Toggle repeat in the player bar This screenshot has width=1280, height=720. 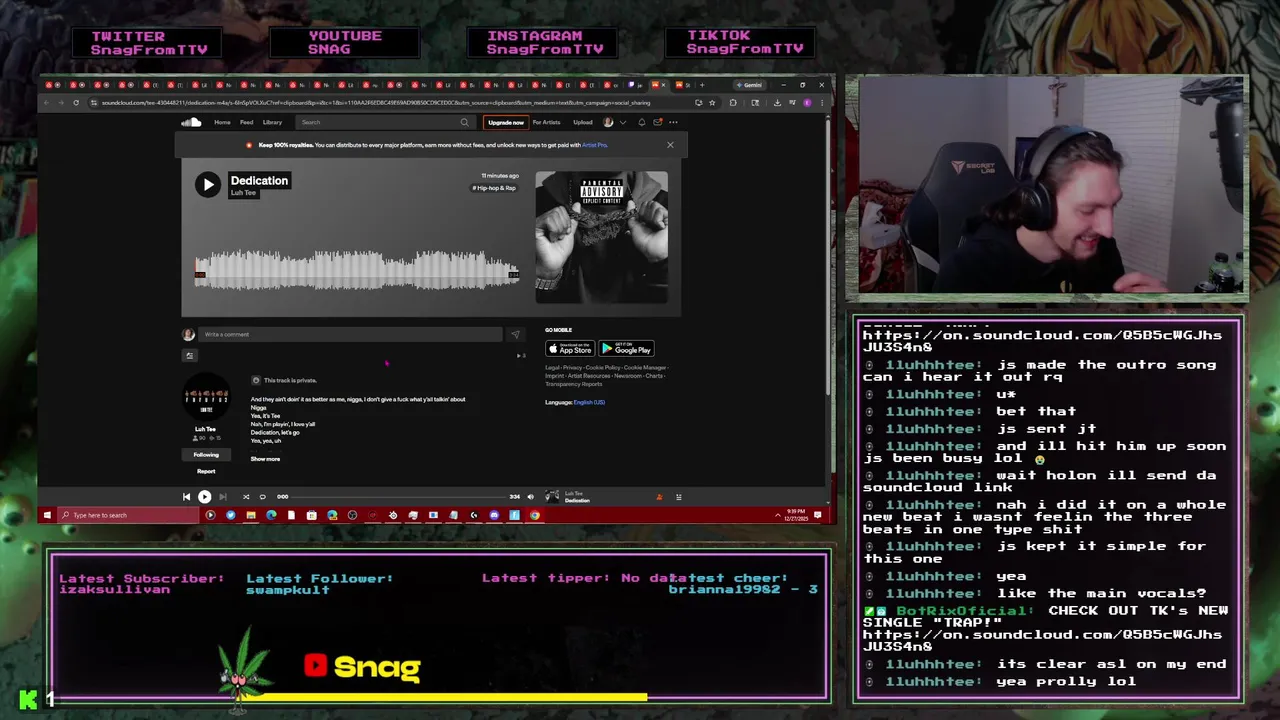coord(262,496)
